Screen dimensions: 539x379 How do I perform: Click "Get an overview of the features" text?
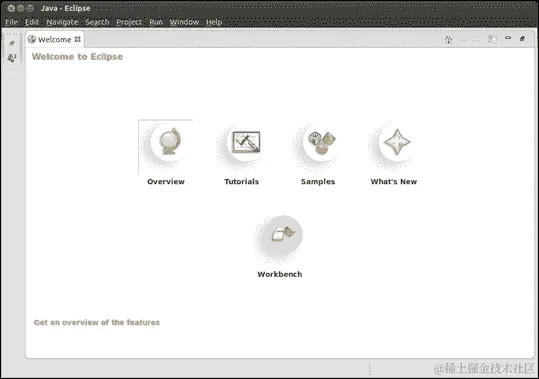(97, 322)
